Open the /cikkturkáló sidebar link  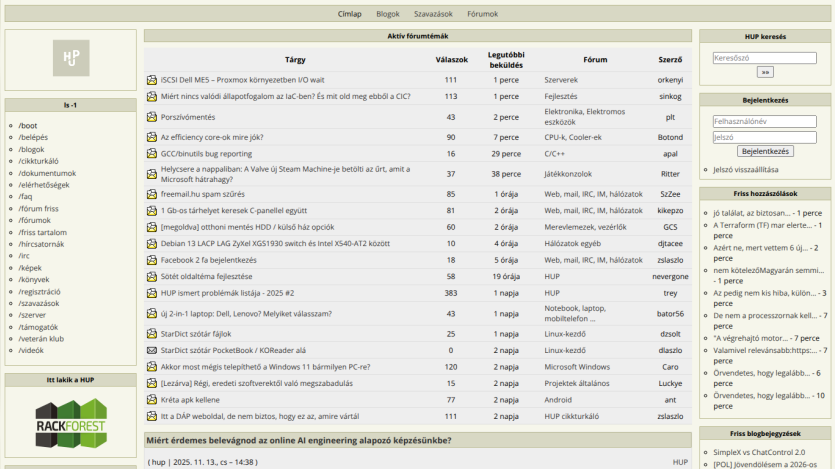click(x=38, y=161)
